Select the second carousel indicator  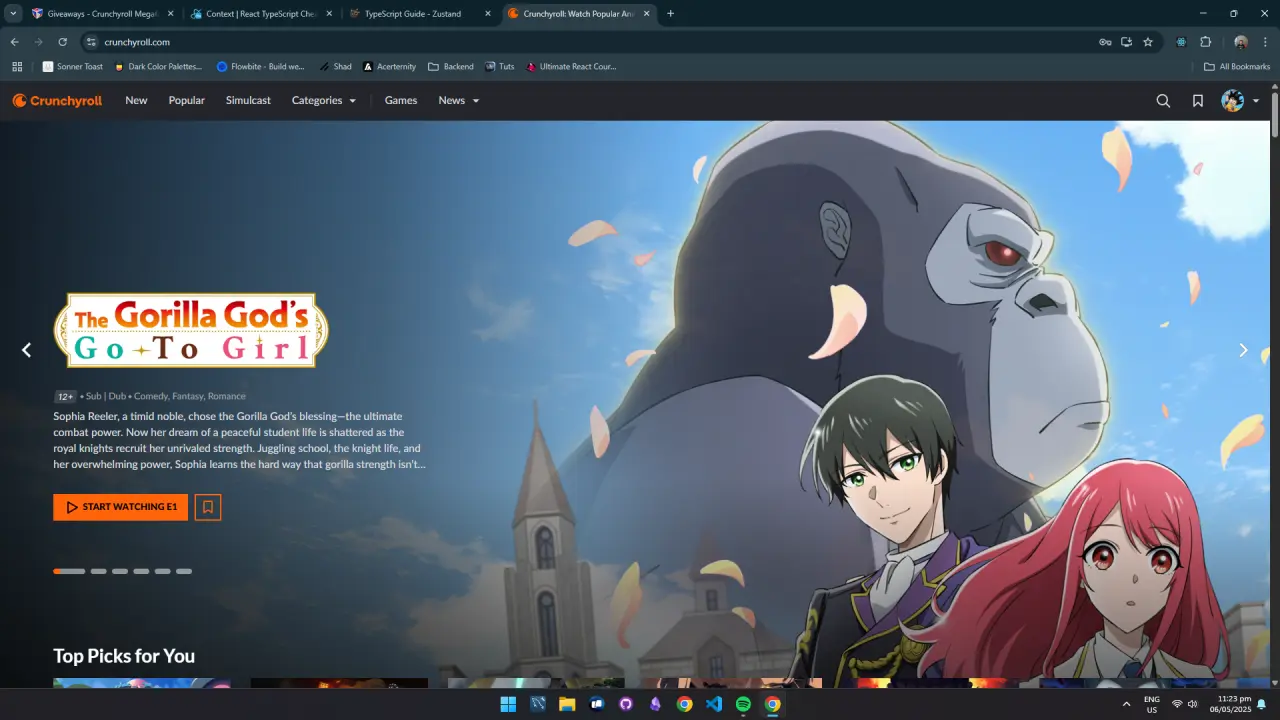coord(98,571)
